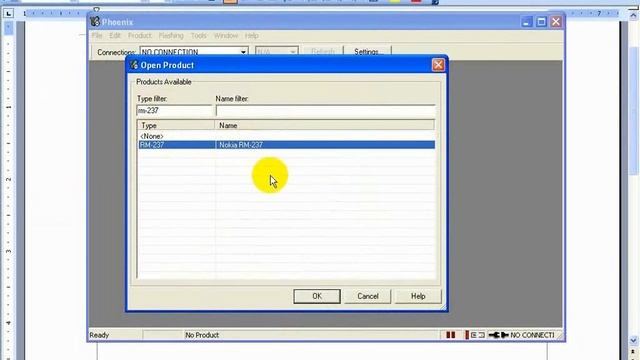
Task: Click the Phoenix app icon in title bar
Action: click(x=95, y=21)
